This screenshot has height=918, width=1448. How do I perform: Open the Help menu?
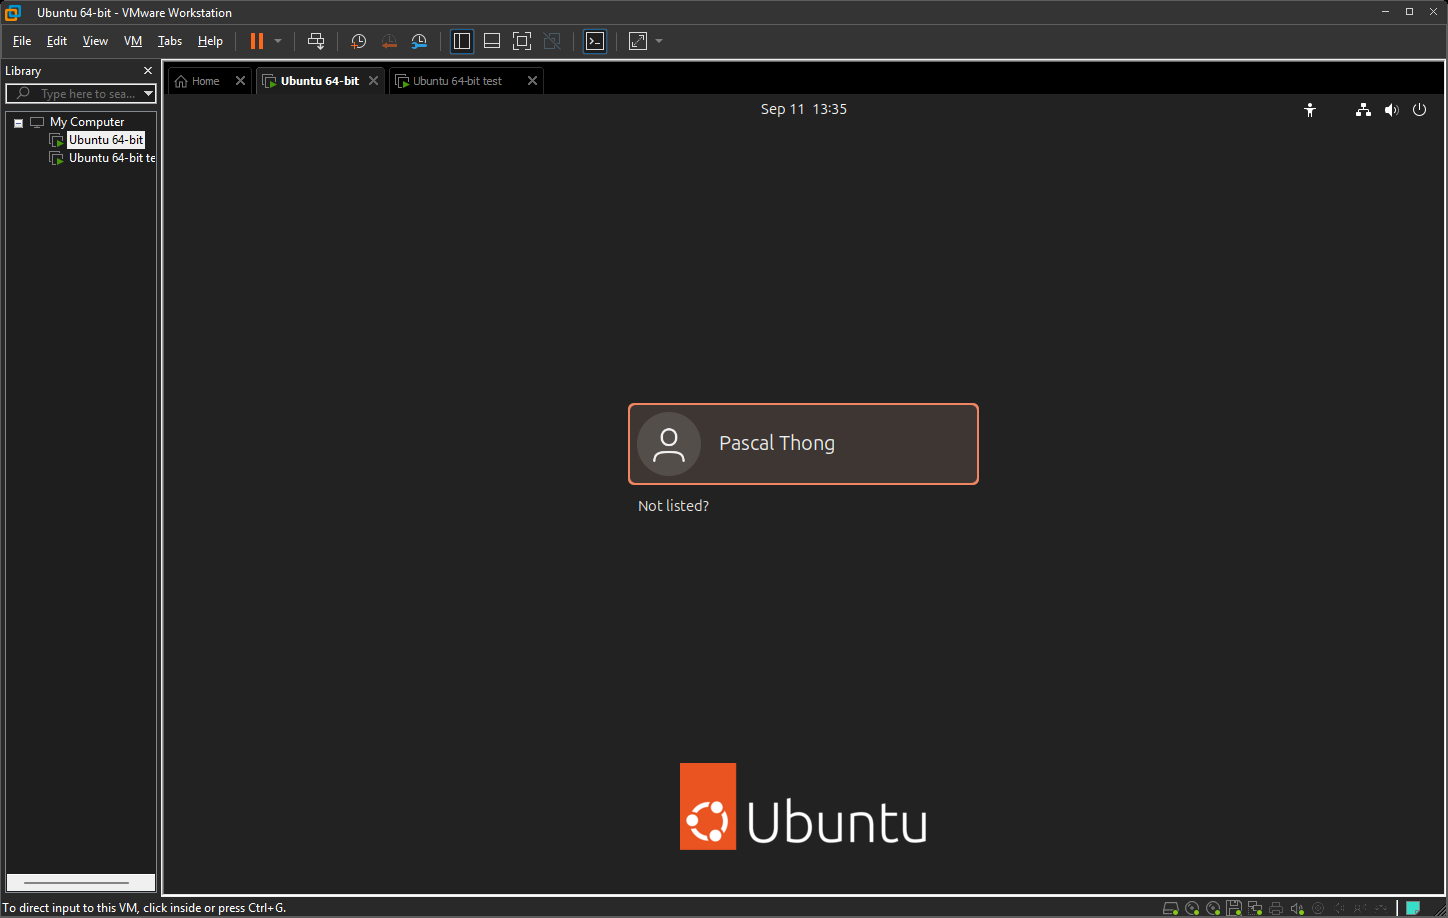[210, 41]
